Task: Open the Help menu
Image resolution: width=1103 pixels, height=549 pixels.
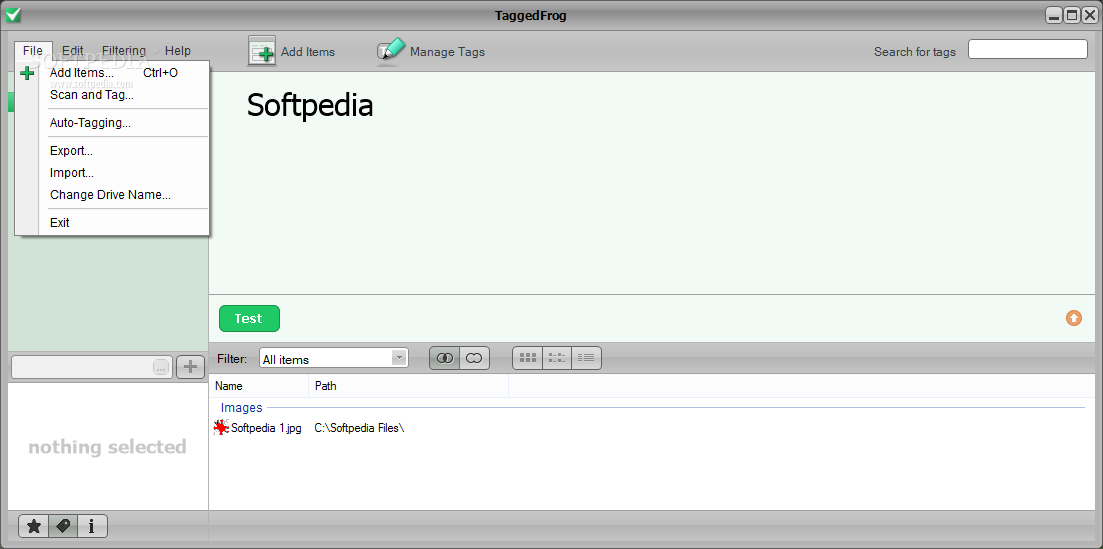Action: click(177, 51)
